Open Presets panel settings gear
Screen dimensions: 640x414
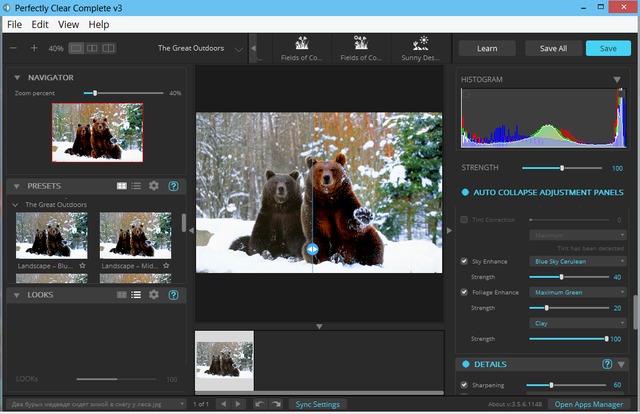click(154, 186)
